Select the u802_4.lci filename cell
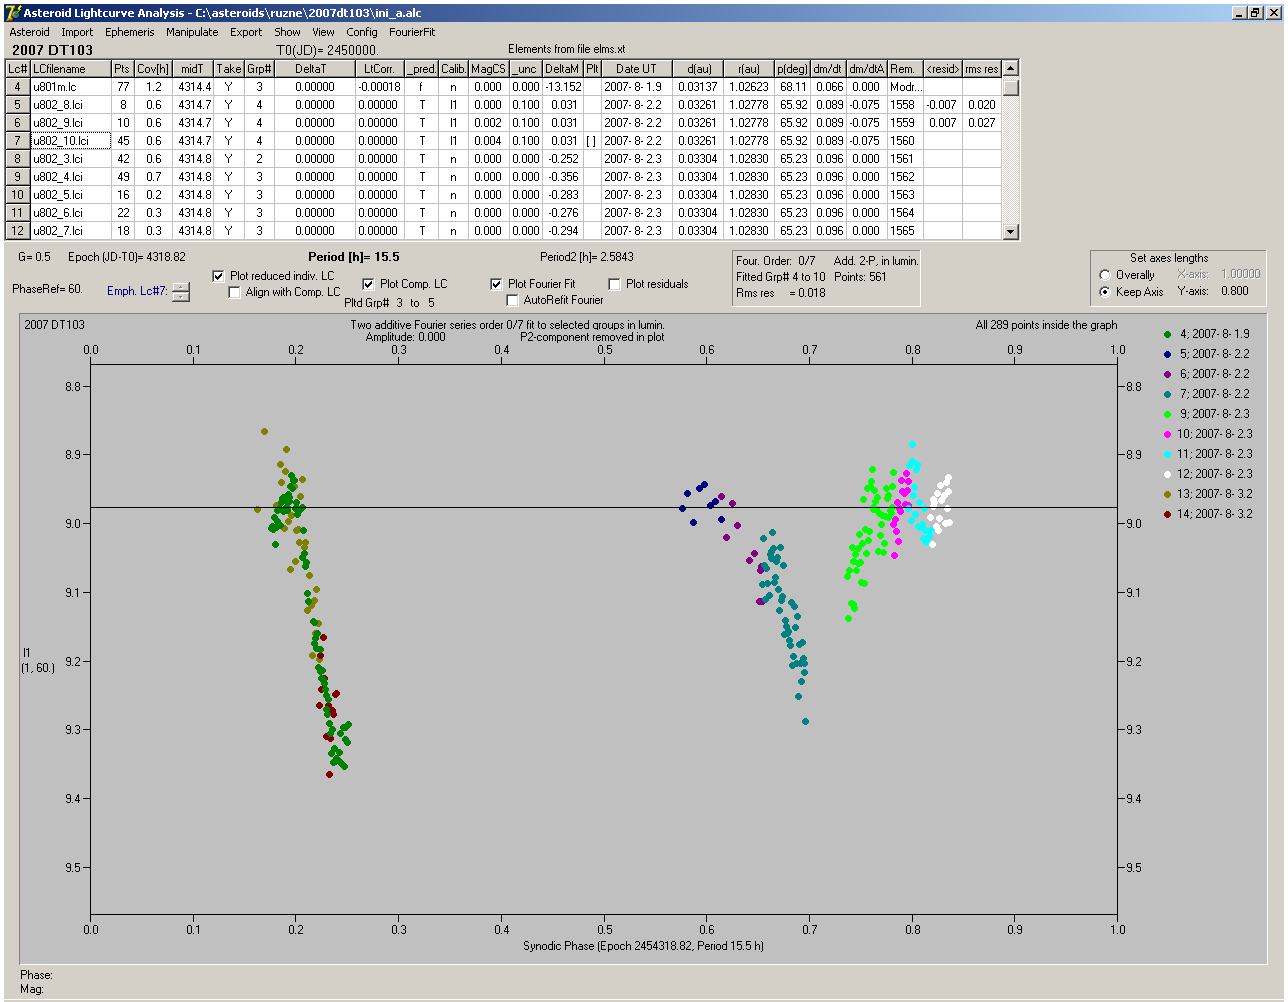Image resolution: width=1288 pixels, height=1002 pixels. point(70,177)
